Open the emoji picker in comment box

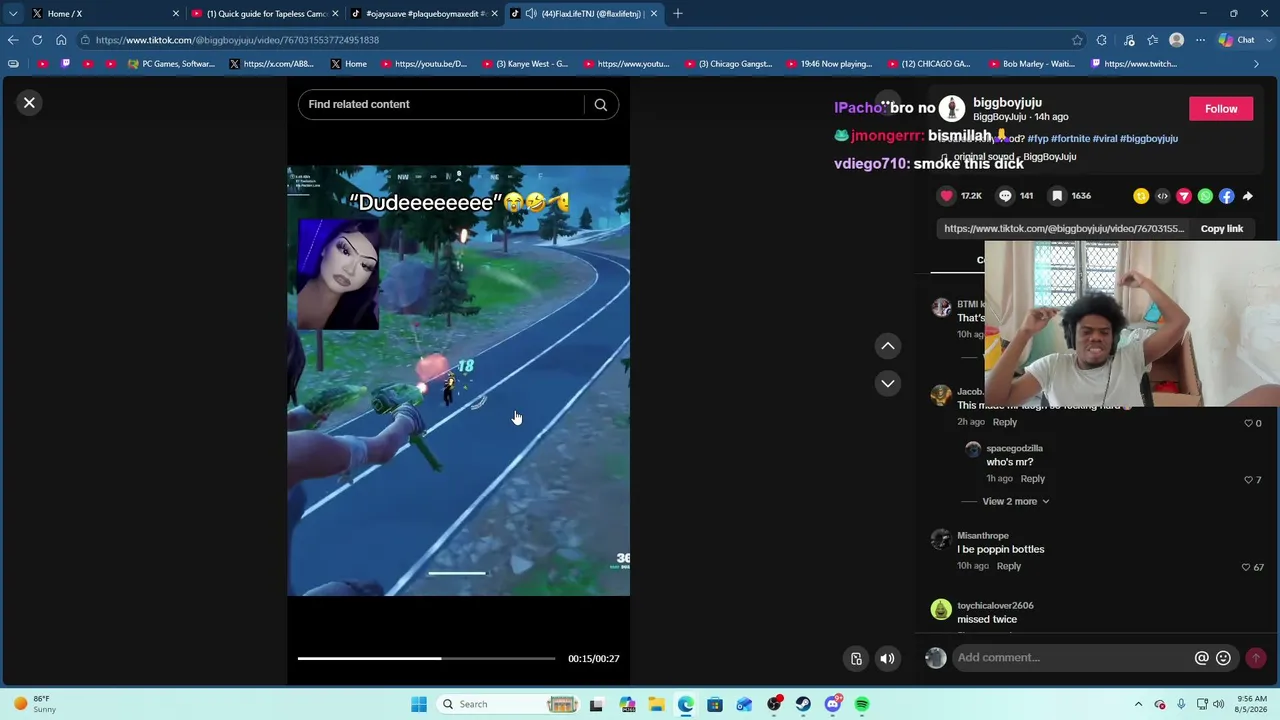pyautogui.click(x=1223, y=657)
